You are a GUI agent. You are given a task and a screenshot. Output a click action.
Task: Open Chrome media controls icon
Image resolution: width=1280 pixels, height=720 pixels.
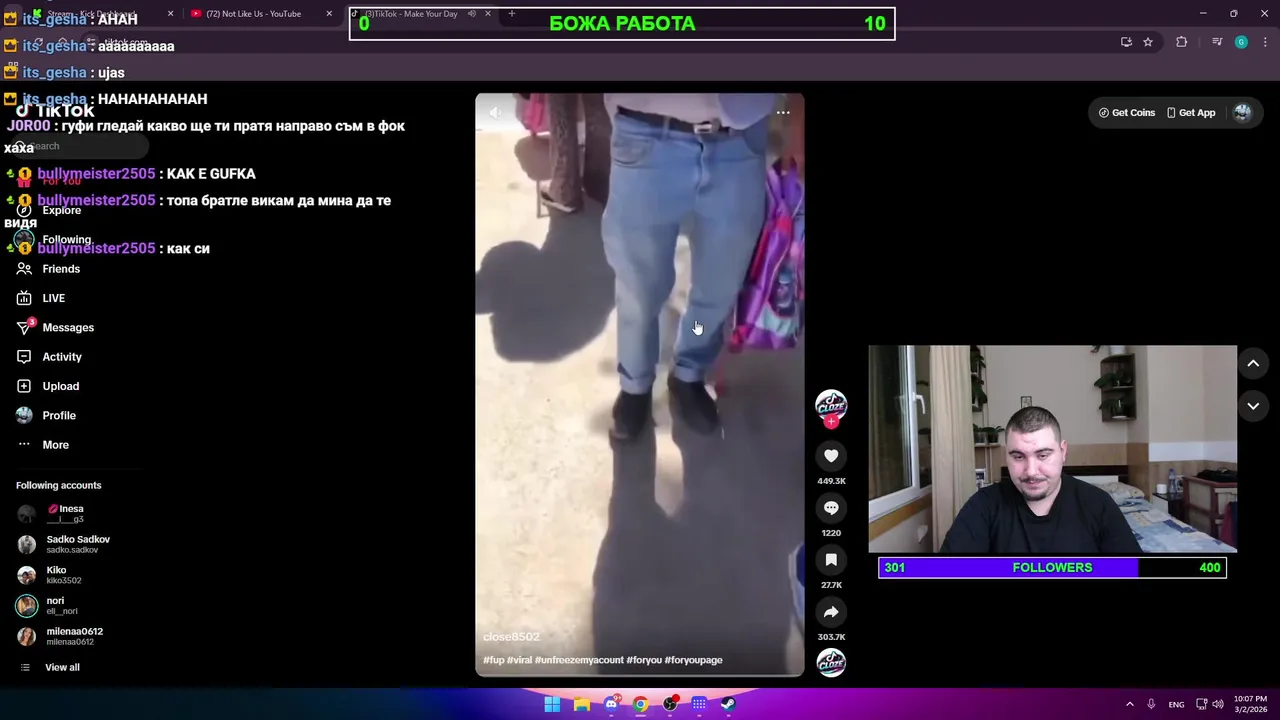pos(1217,42)
